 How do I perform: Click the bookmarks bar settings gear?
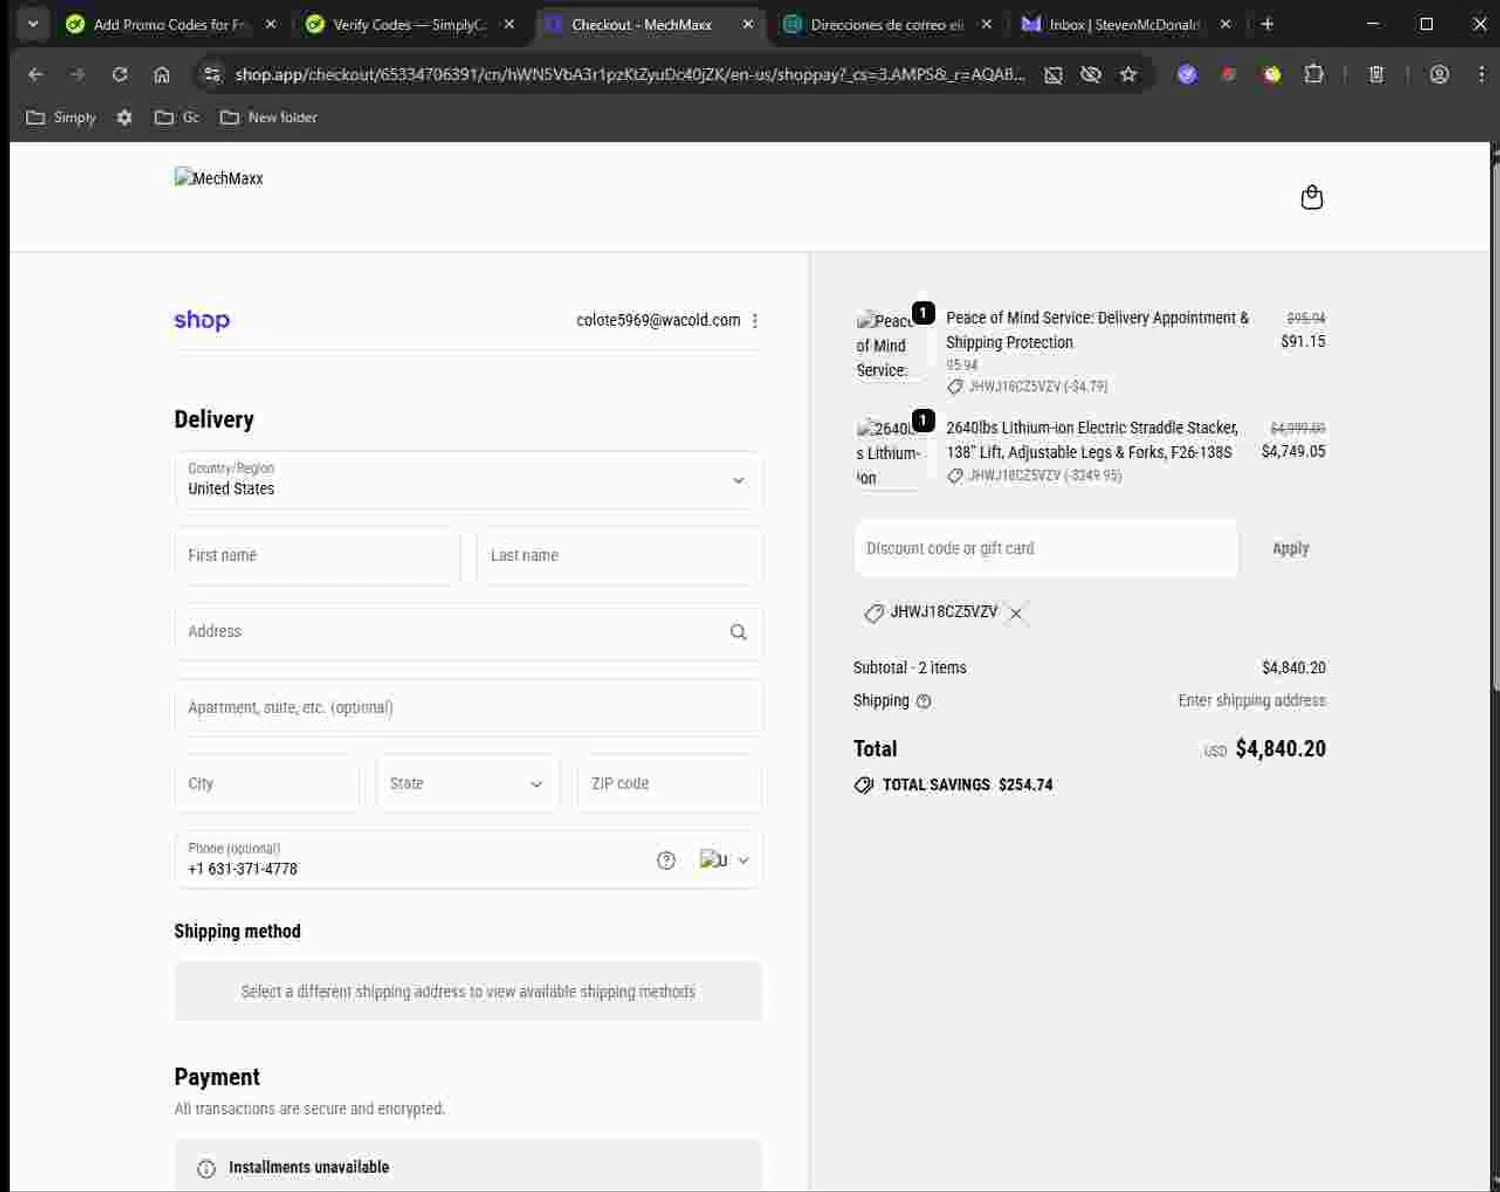(124, 117)
